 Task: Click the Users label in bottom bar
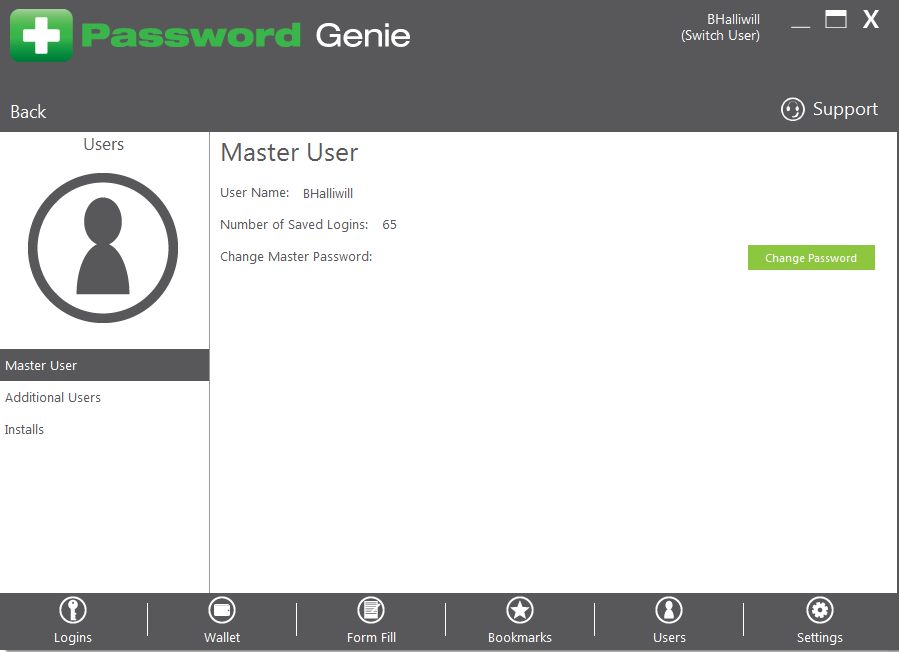[x=669, y=638]
